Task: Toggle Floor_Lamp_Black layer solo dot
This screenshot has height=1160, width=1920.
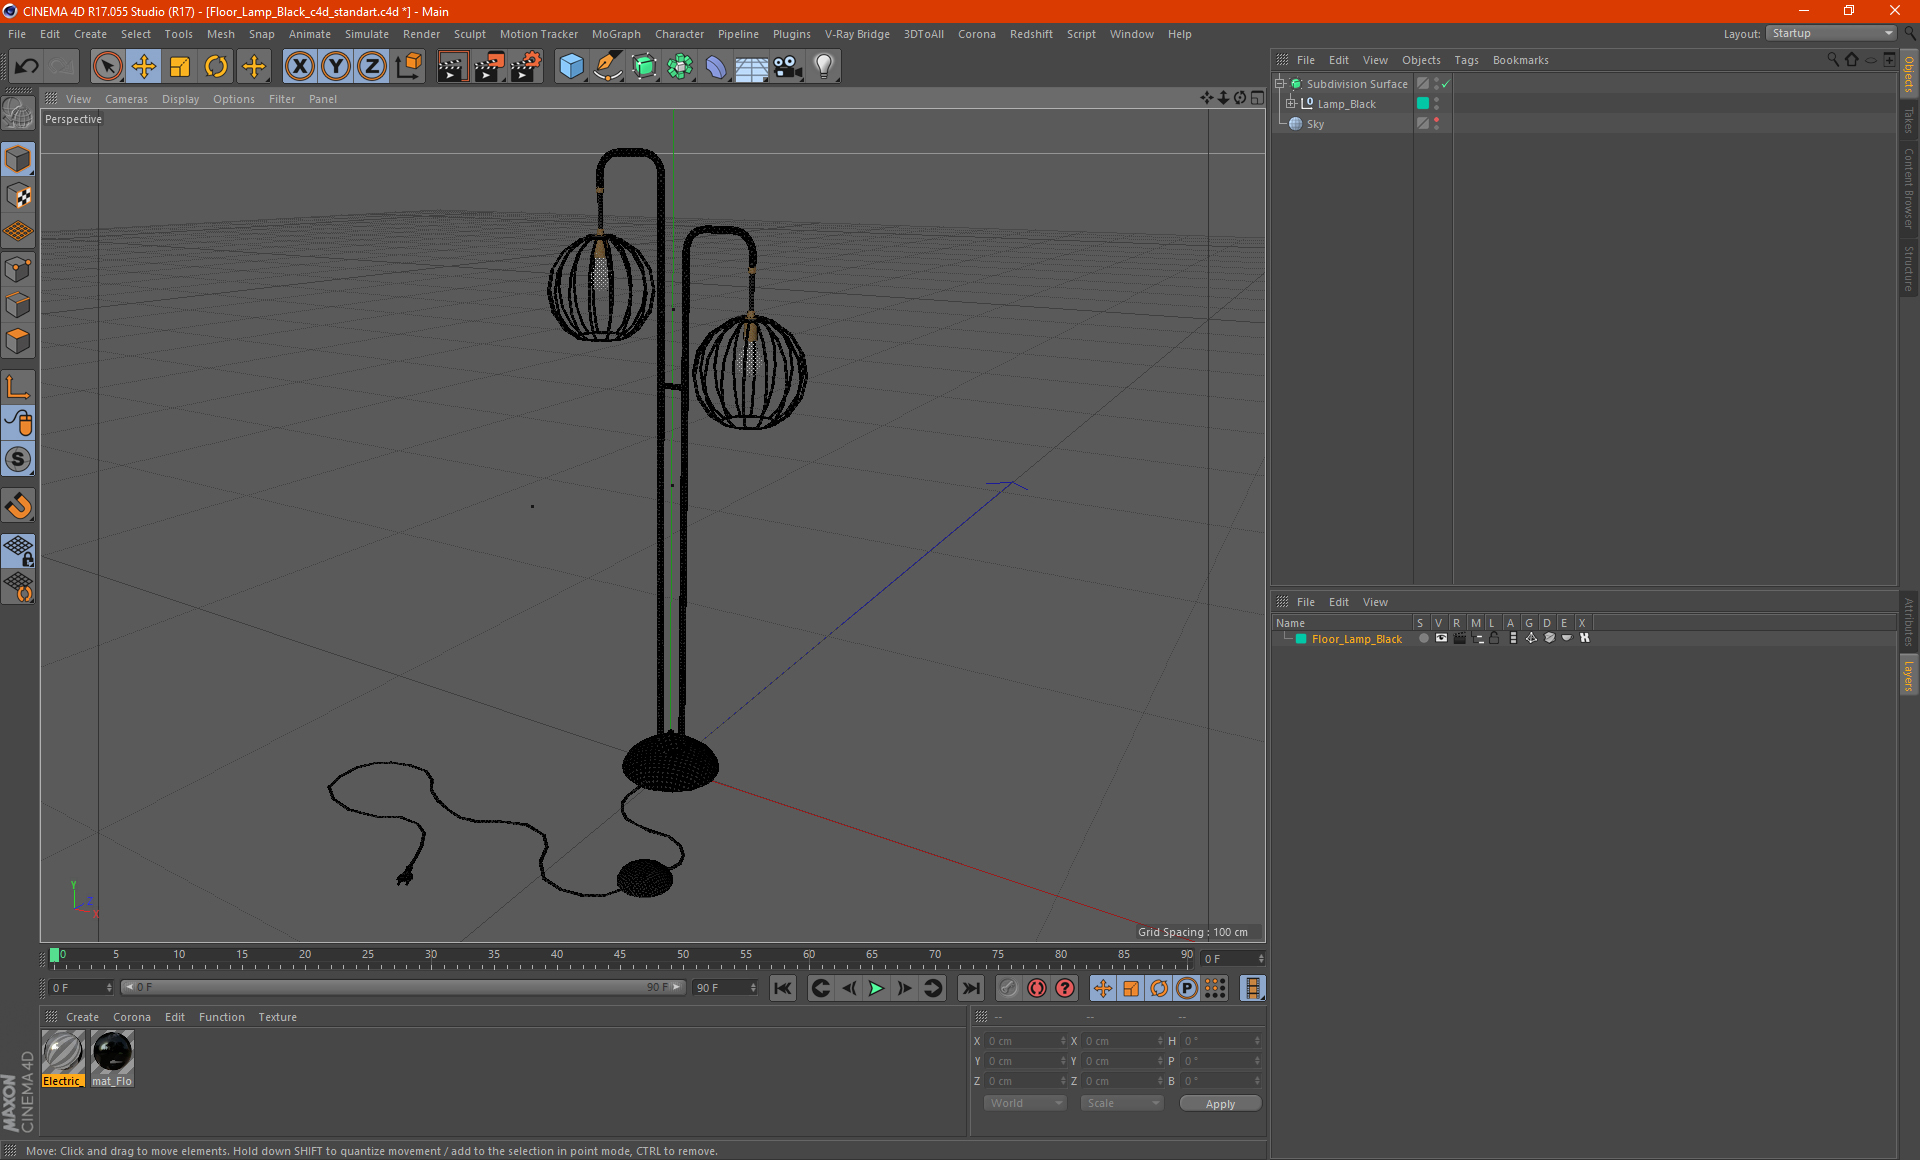Action: 1423,638
